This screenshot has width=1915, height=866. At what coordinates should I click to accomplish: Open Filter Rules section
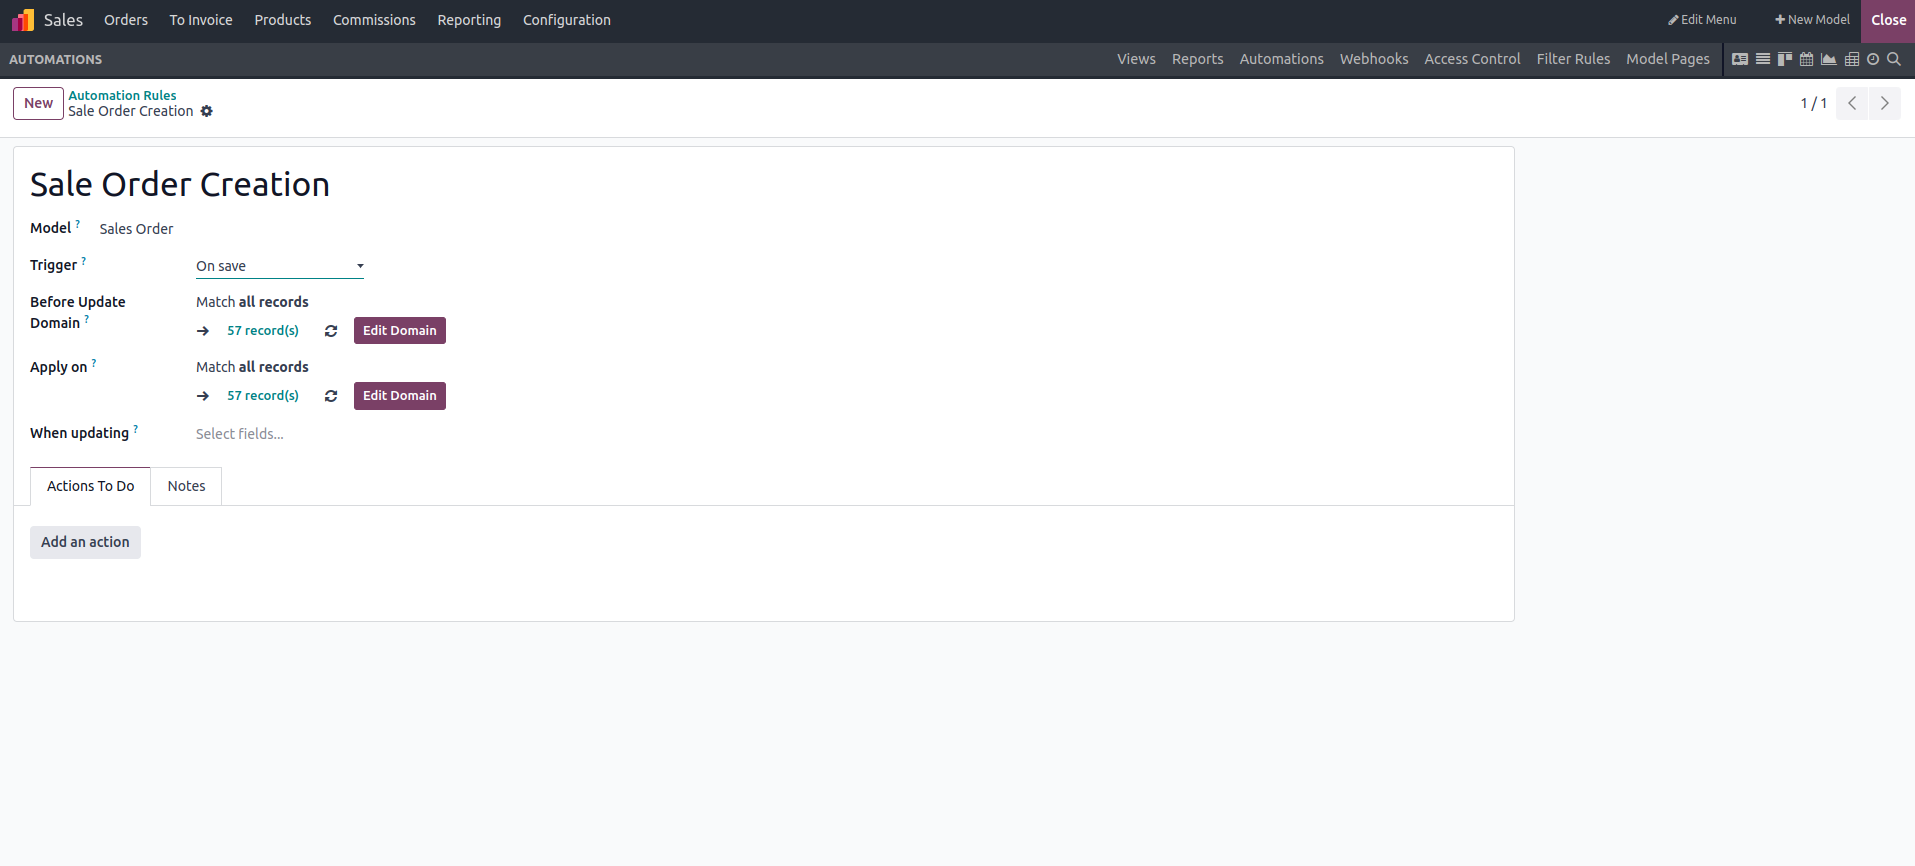pos(1573,59)
